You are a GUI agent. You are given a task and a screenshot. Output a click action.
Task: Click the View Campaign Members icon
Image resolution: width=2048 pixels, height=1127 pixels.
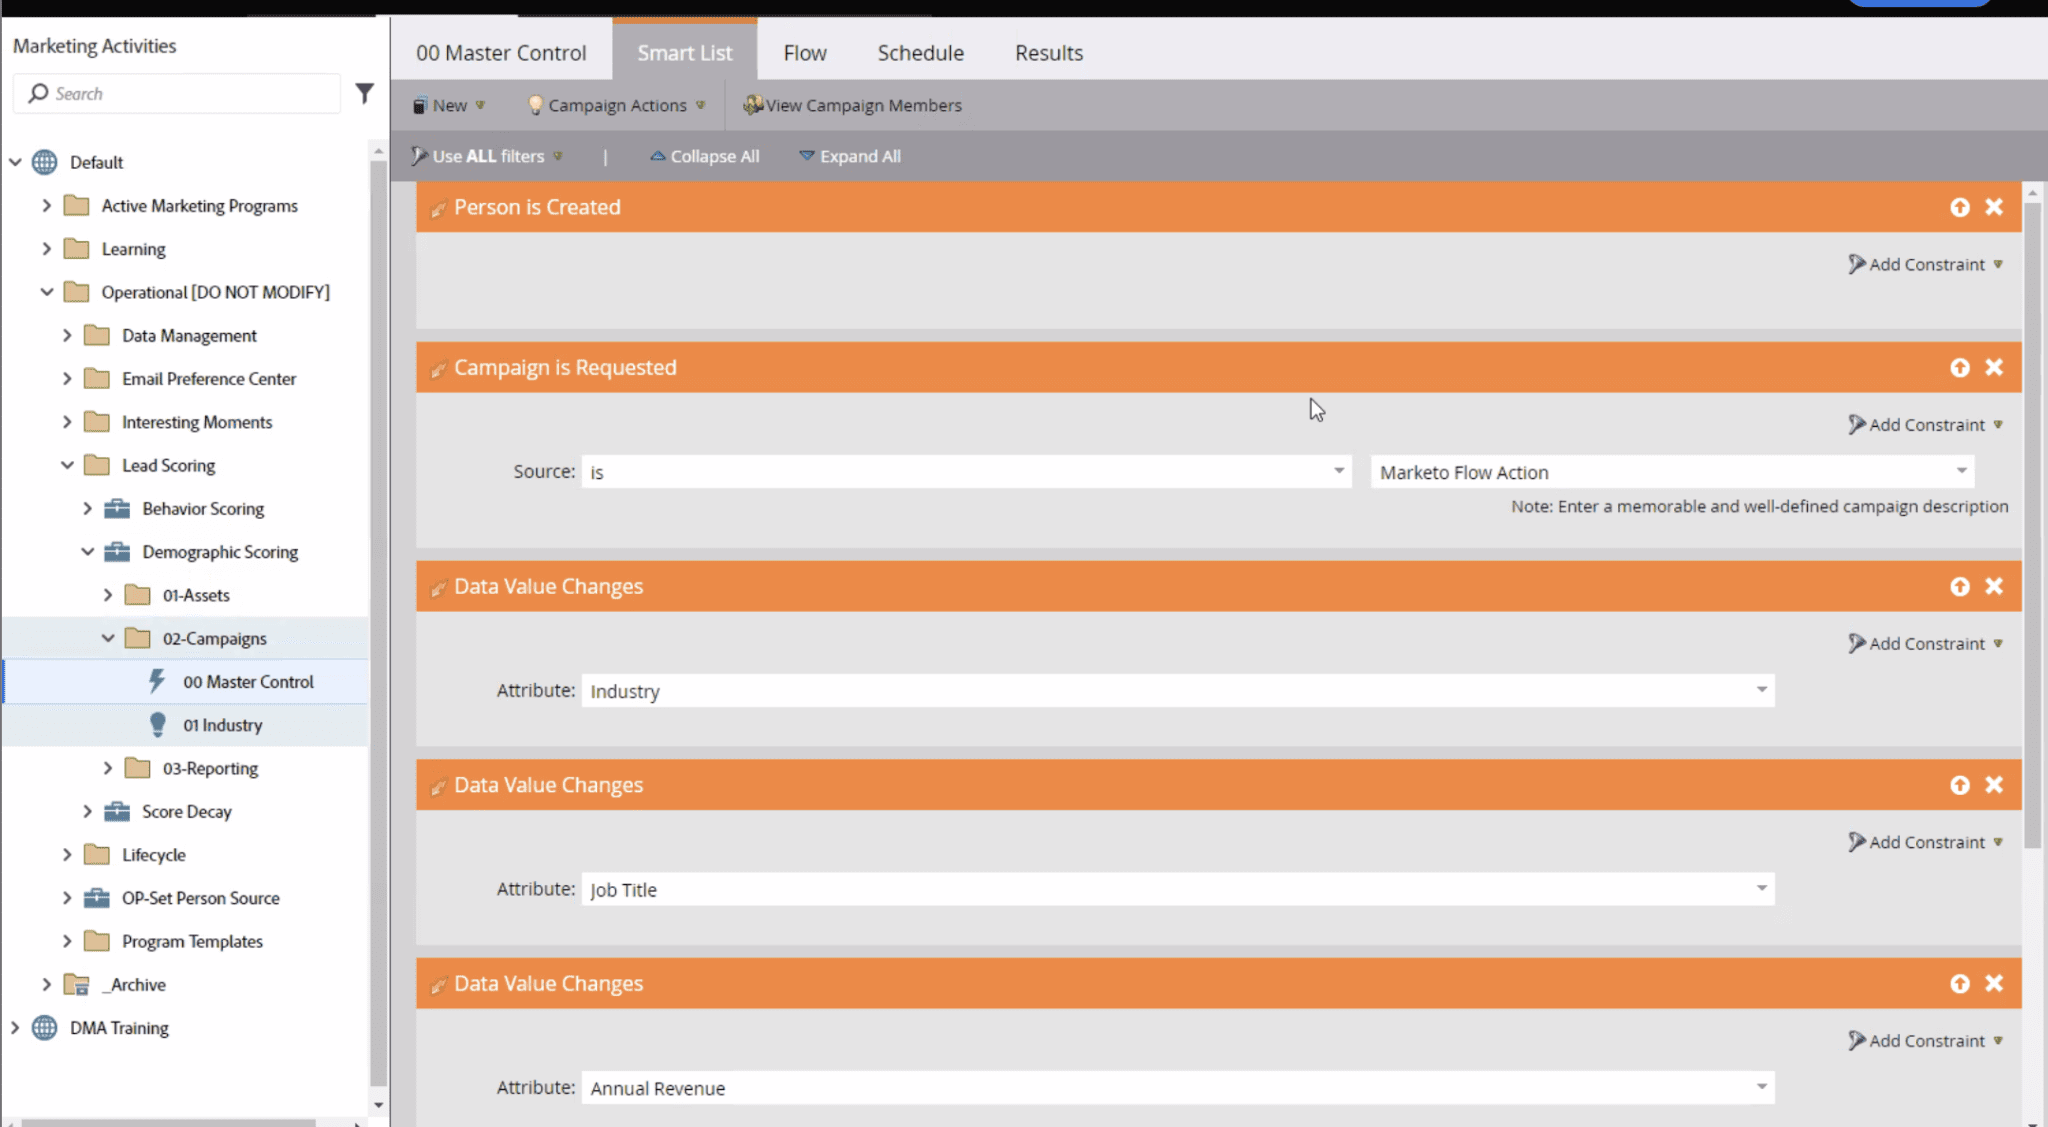click(751, 104)
